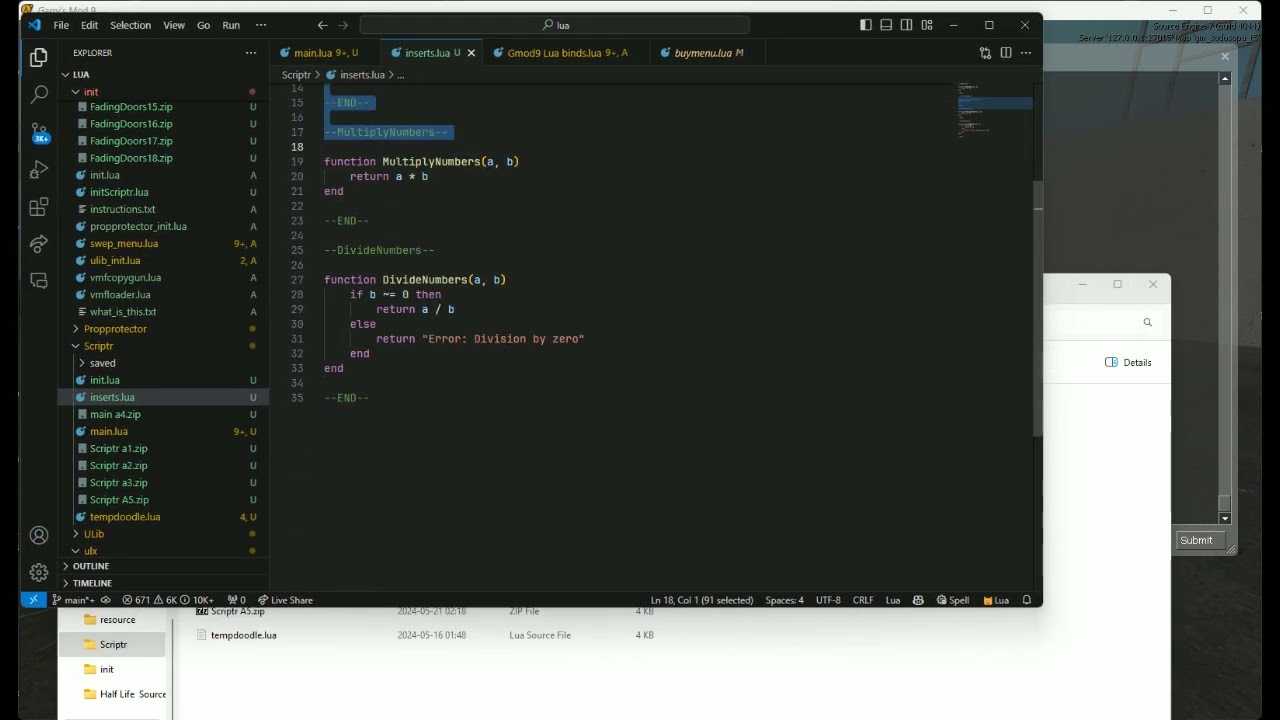This screenshot has height=720, width=1280.
Task: Expand the ULib folder
Action: tap(162, 534)
